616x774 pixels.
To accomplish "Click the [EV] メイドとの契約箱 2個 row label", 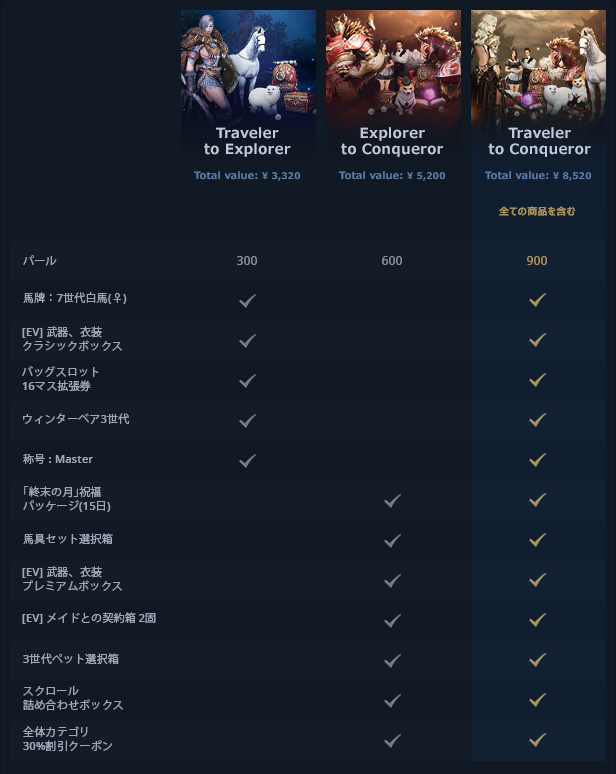I will (x=89, y=618).
